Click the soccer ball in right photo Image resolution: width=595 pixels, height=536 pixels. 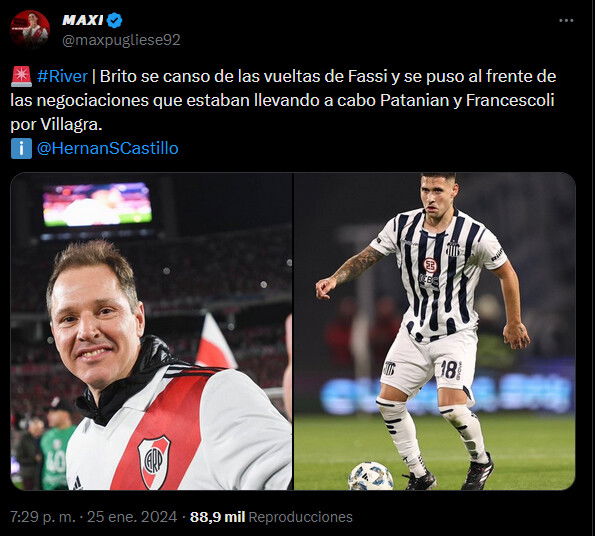tap(371, 476)
